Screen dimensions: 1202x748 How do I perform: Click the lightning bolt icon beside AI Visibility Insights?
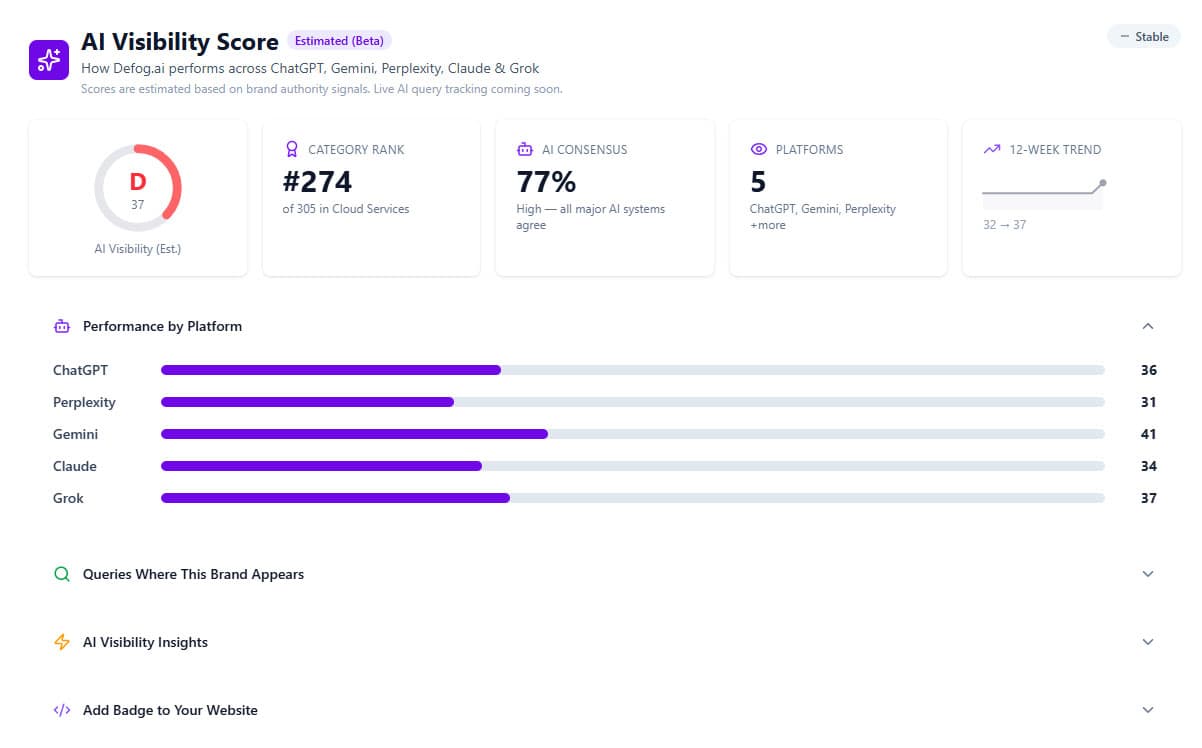(62, 642)
